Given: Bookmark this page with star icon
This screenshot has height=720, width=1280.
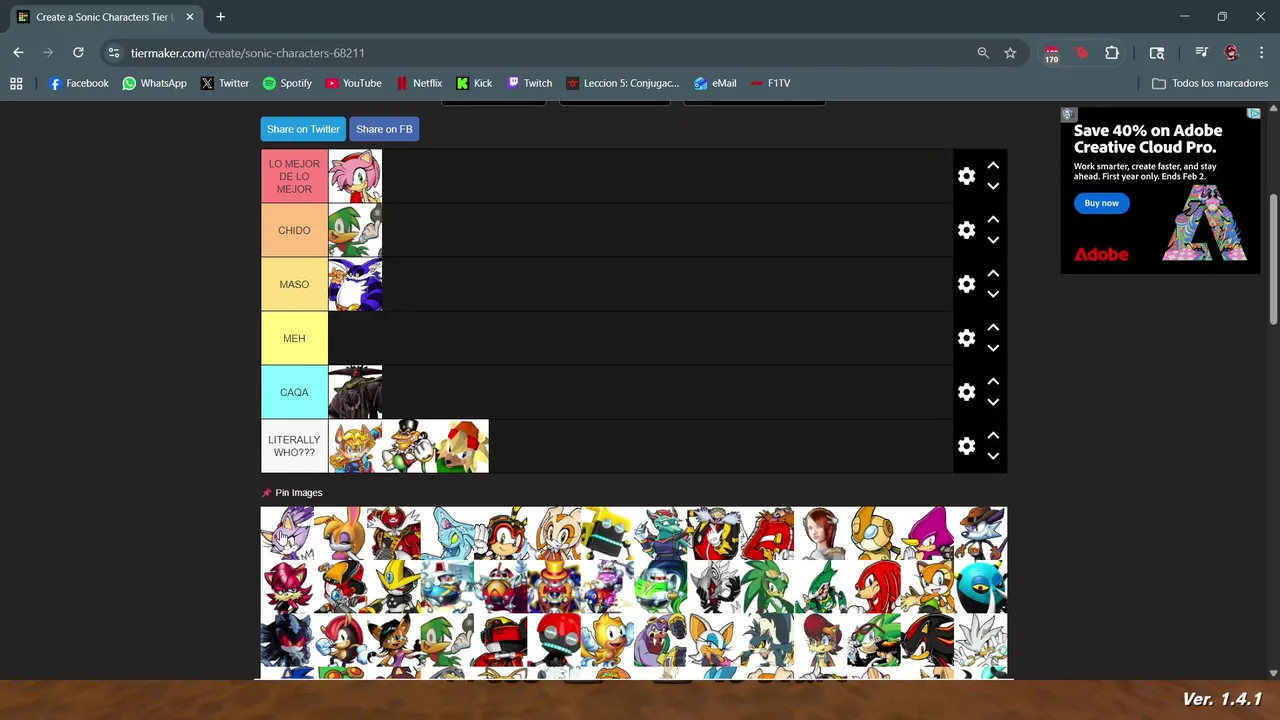Looking at the screenshot, I should [1010, 53].
